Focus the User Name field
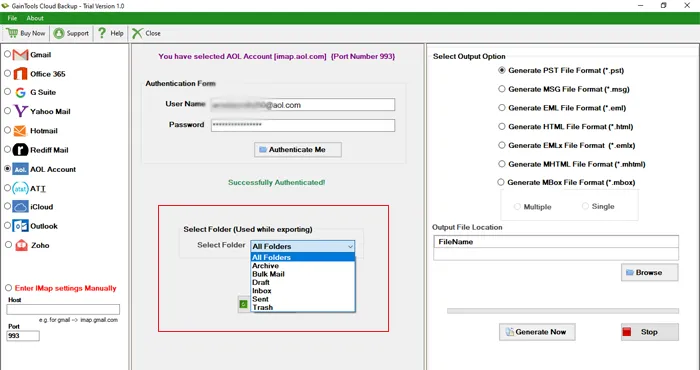Screen dimensions: 700x370 coord(303,105)
